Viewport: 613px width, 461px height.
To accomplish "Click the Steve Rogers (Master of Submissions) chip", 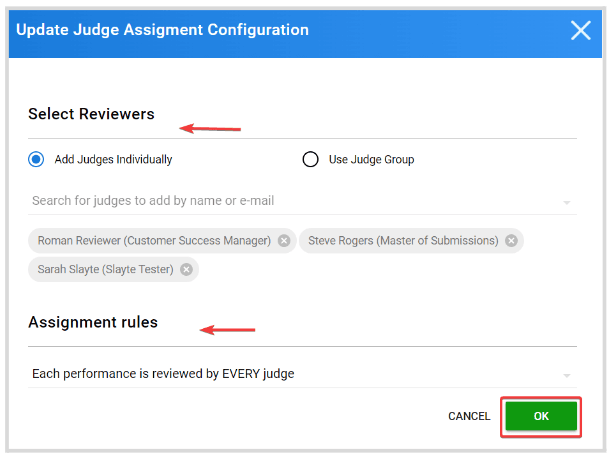I will [x=411, y=240].
